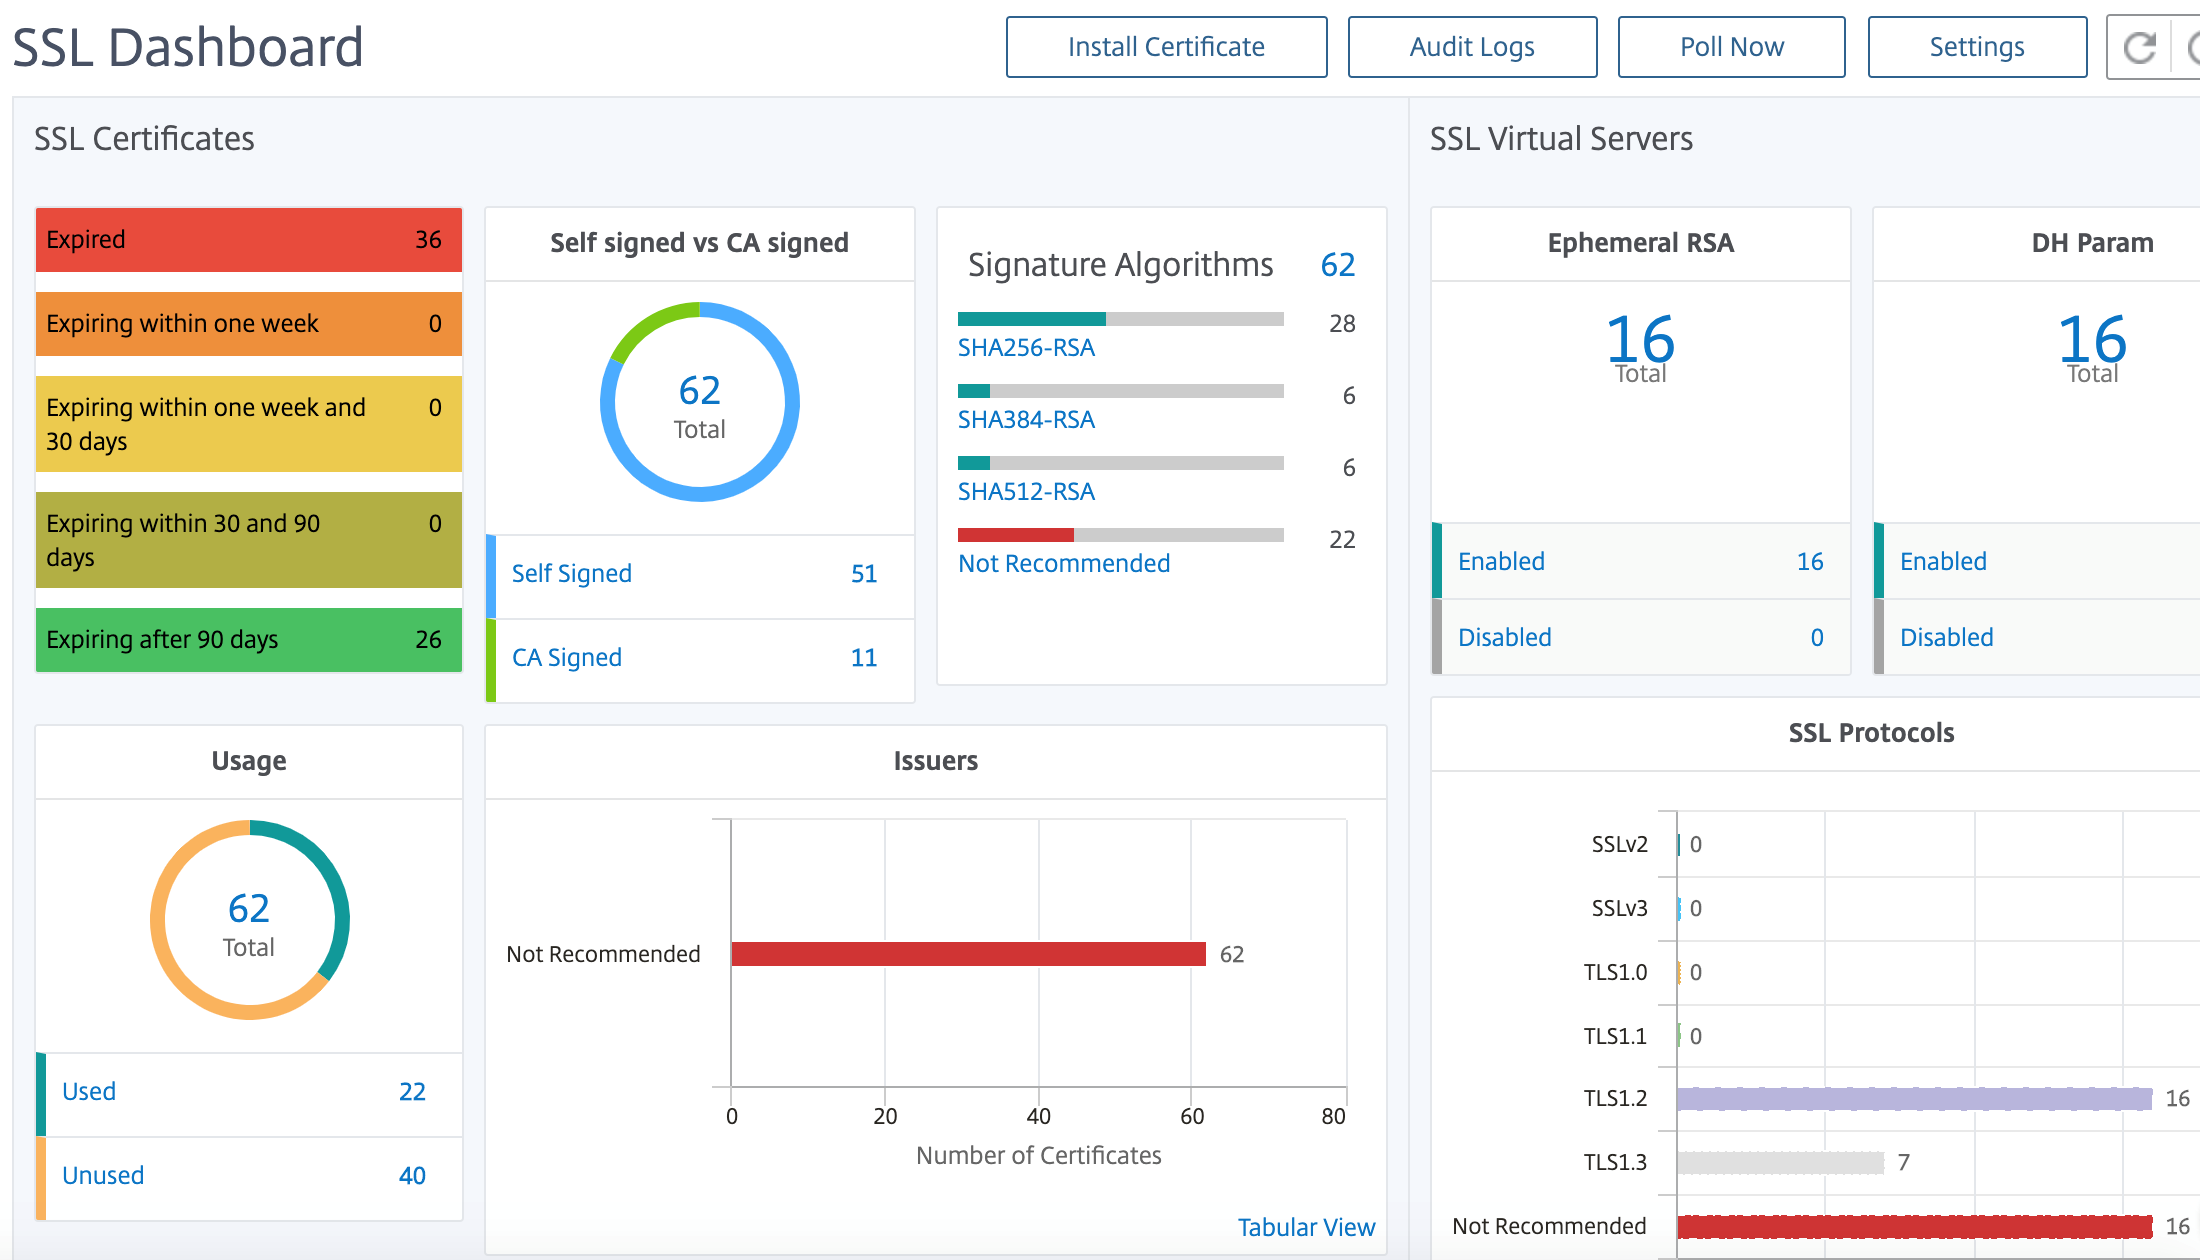Open the Audit Logs page
The width and height of the screenshot is (2200, 1260).
coord(1472,47)
